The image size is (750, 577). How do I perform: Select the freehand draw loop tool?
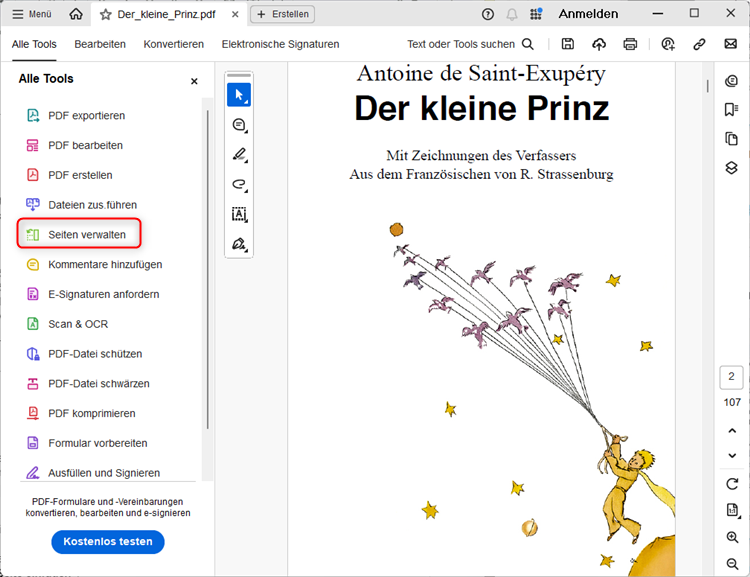click(239, 184)
